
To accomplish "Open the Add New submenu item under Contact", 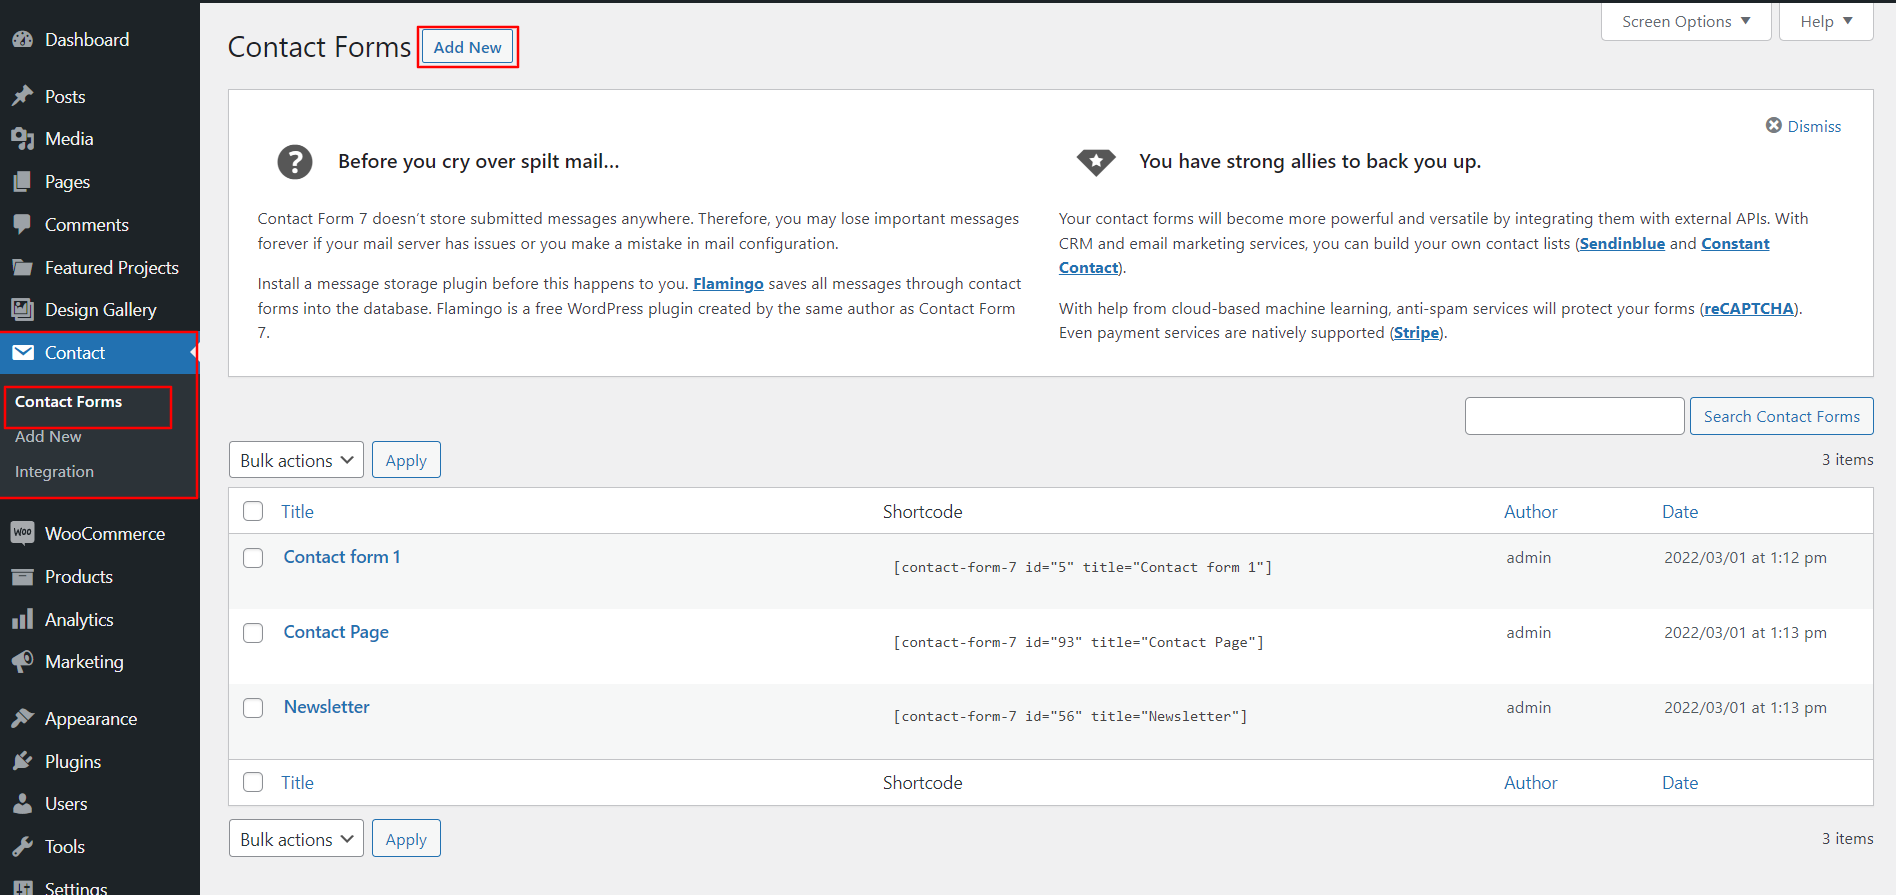I will [x=48, y=437].
